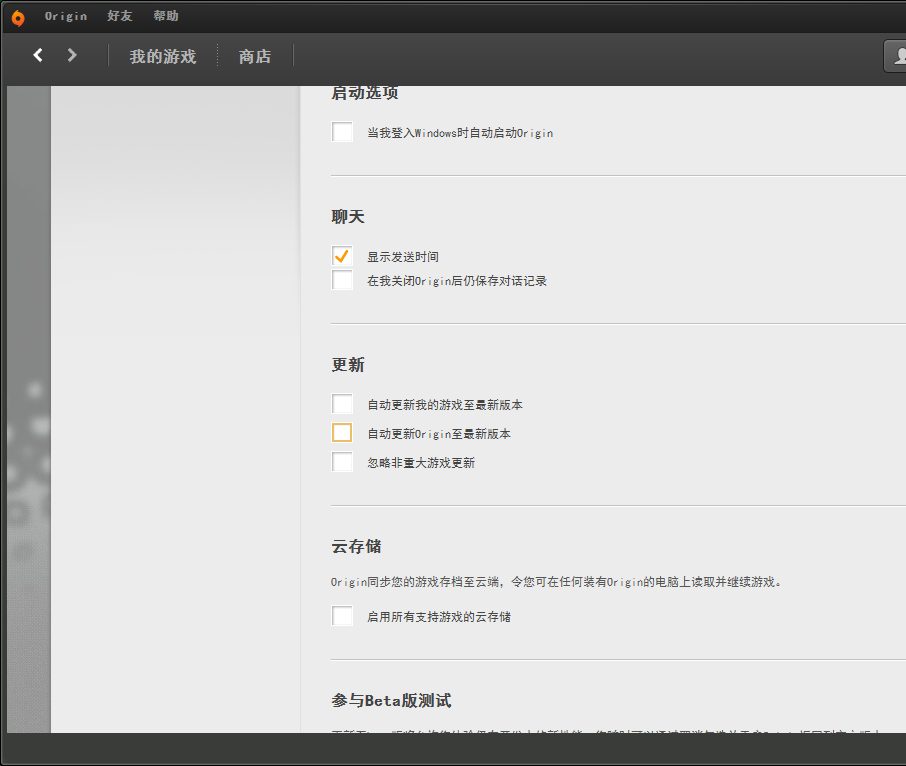Go back with the left arrow

[x=38, y=55]
